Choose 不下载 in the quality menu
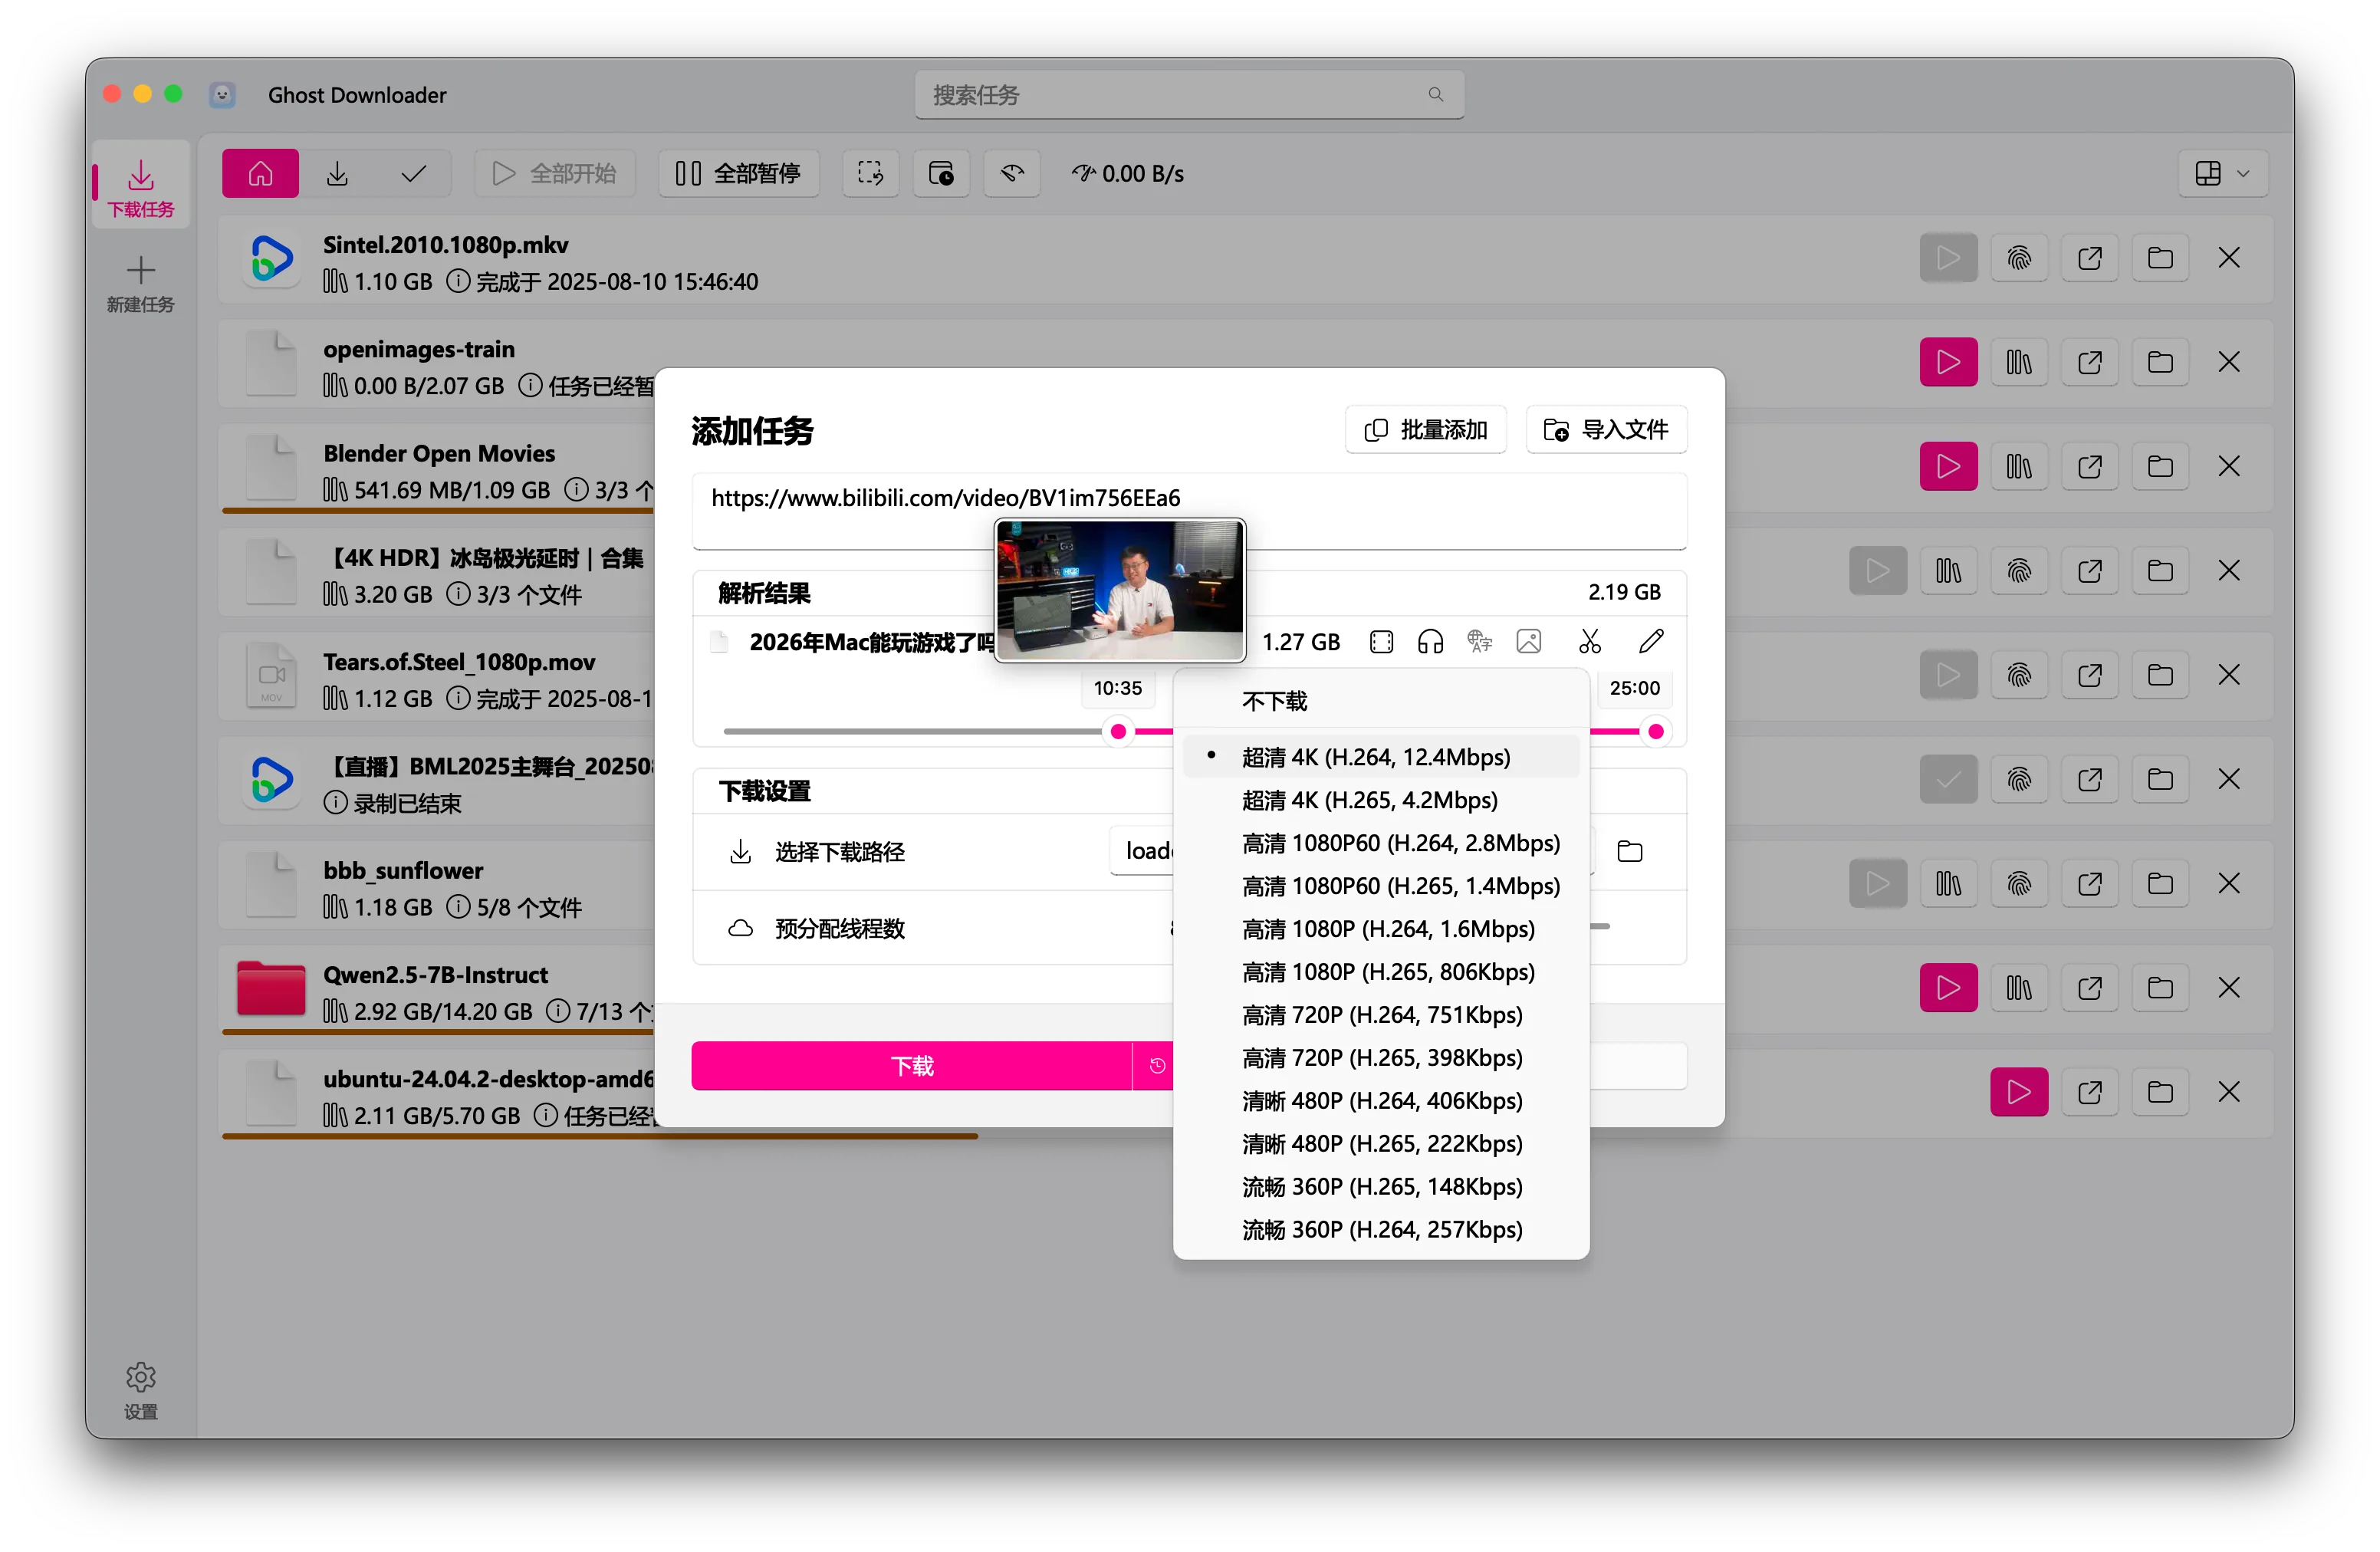The height and width of the screenshot is (1552, 2380). [x=1381, y=701]
